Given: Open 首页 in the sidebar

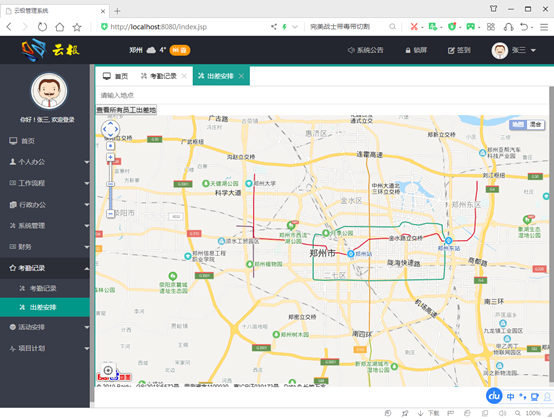Looking at the screenshot, I should (45, 141).
